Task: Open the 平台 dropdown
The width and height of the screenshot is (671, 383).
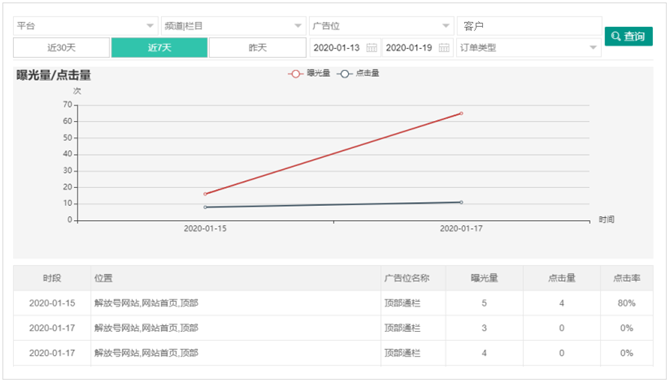Action: pos(86,26)
